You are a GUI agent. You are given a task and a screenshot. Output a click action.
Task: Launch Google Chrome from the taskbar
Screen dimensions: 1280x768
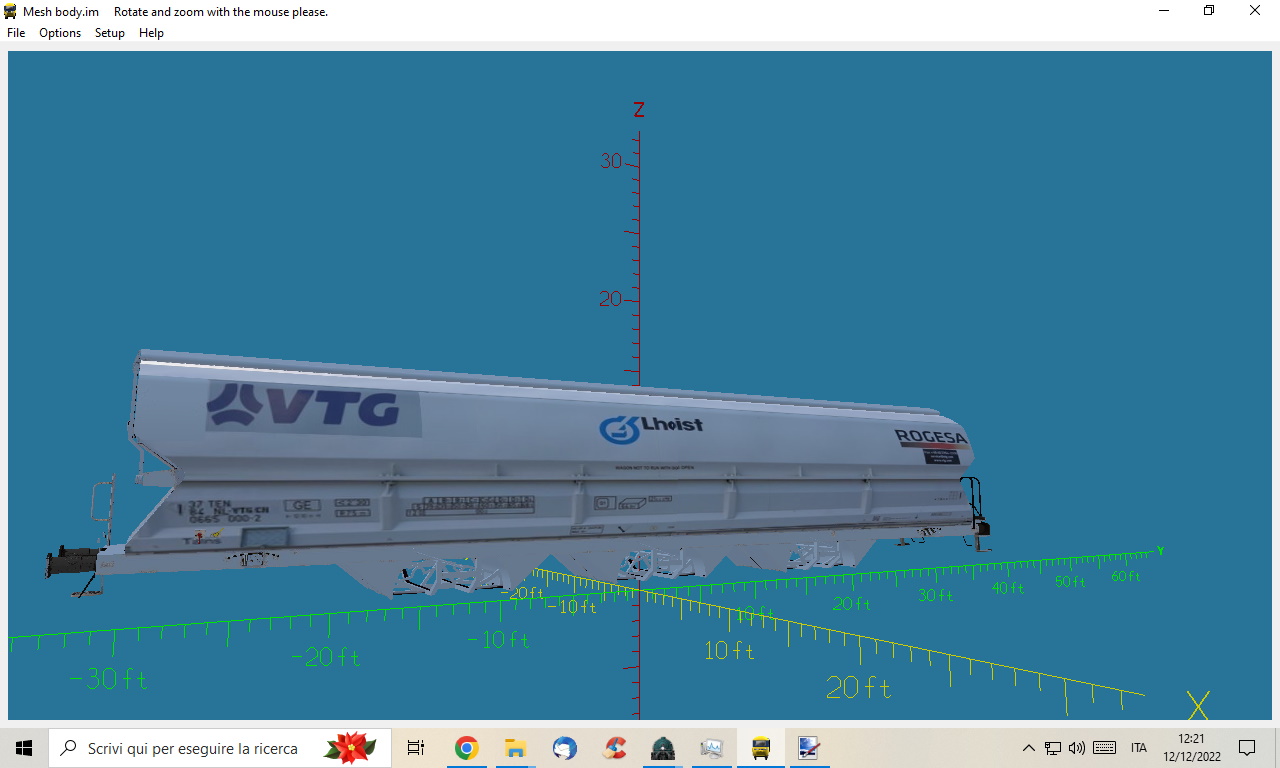(466, 748)
